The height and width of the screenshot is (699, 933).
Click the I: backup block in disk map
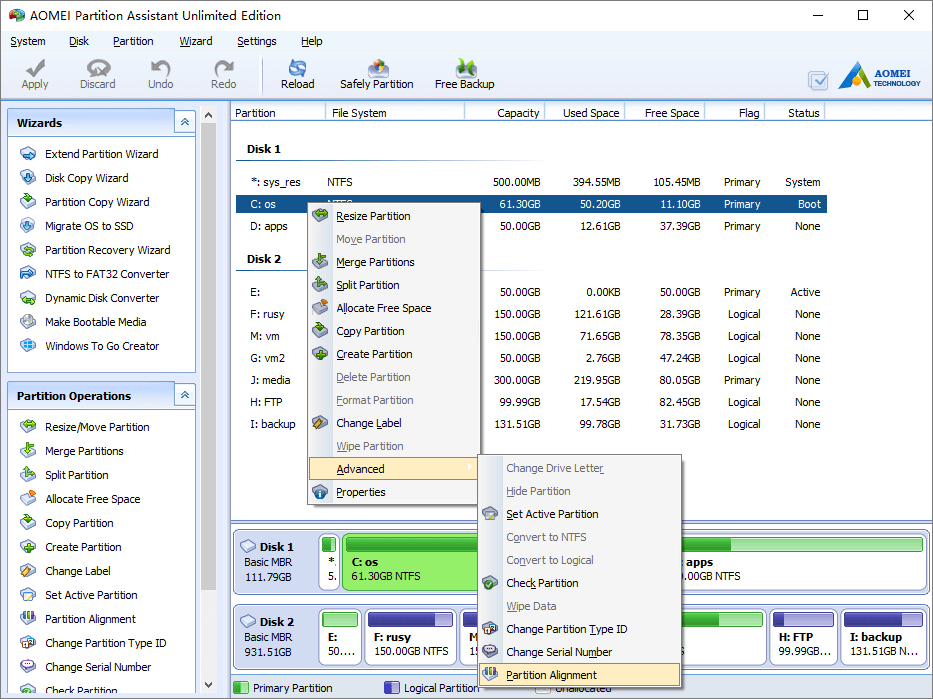(x=883, y=637)
